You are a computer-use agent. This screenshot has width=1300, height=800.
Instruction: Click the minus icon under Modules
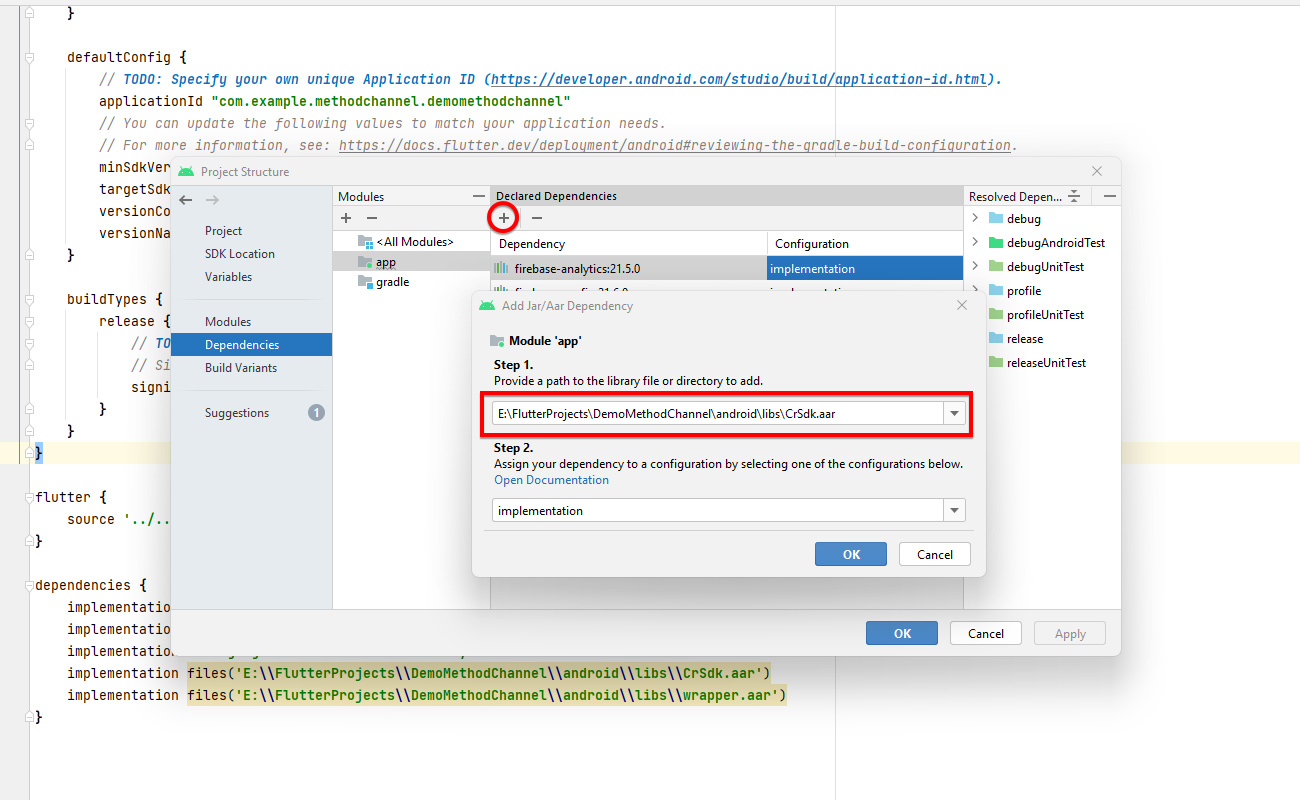point(371,218)
